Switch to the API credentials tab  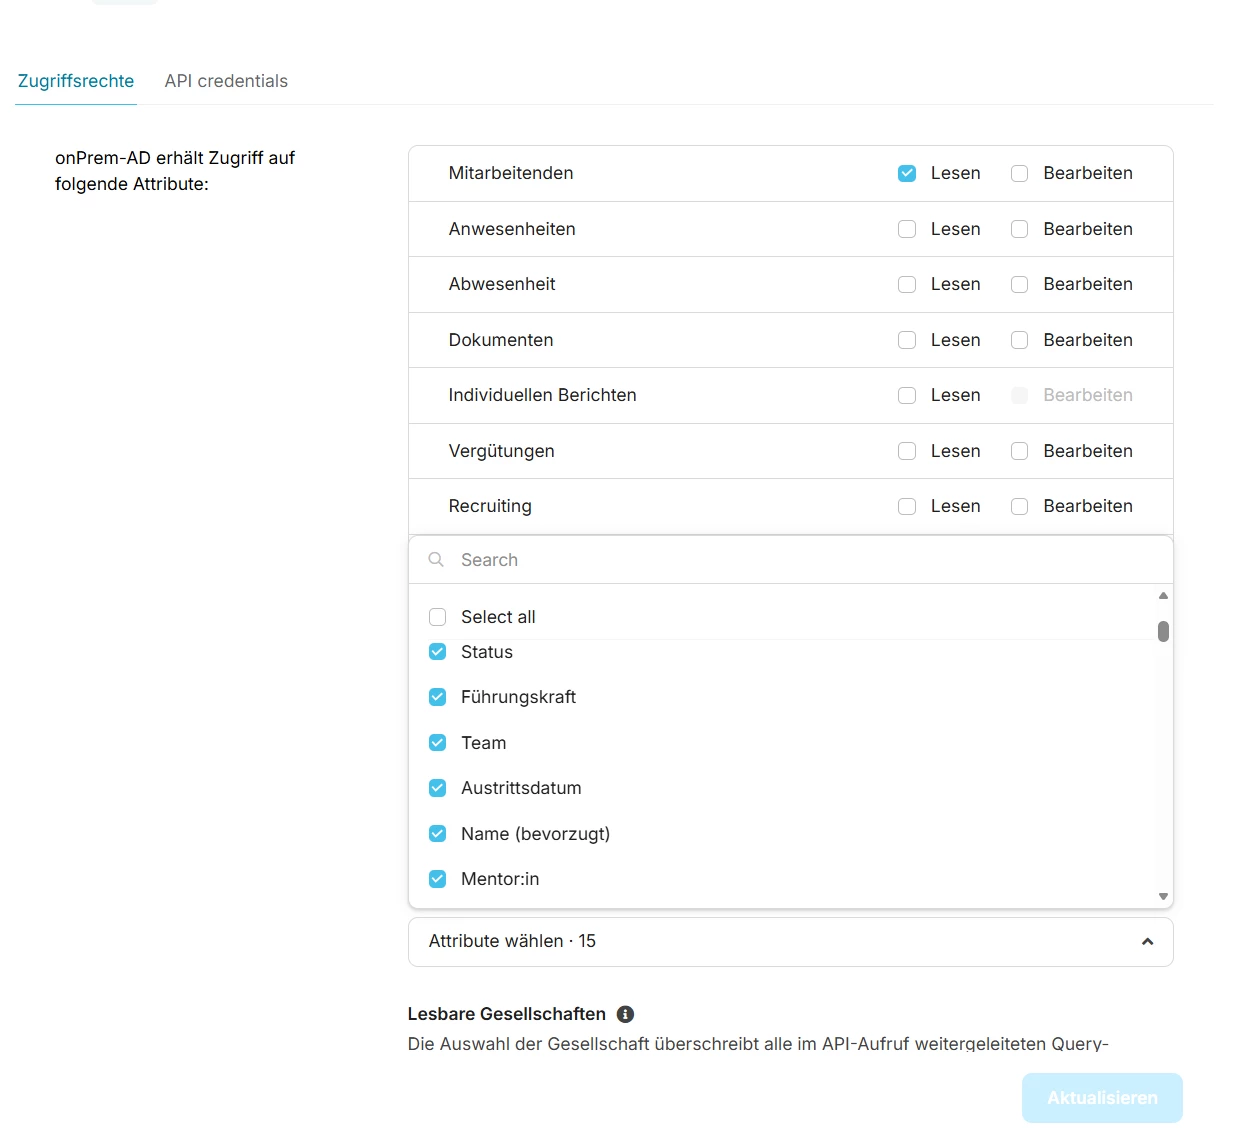(226, 81)
